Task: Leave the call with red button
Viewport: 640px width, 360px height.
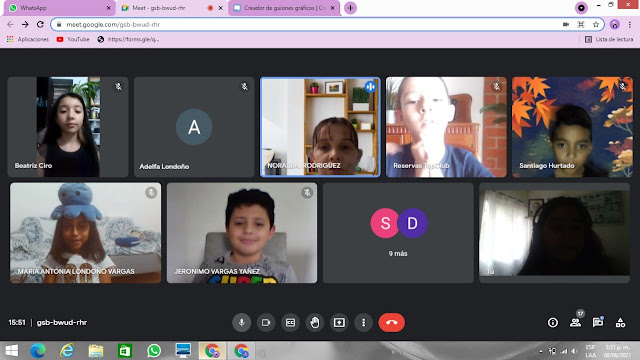Action: tap(391, 322)
